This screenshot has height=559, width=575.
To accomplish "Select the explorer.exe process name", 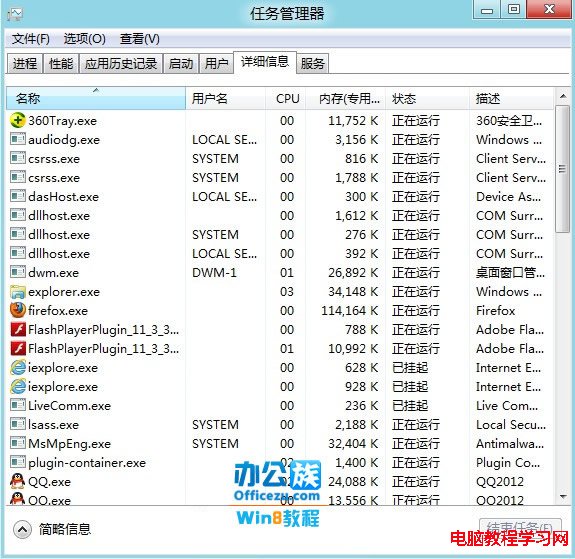I will (64, 292).
